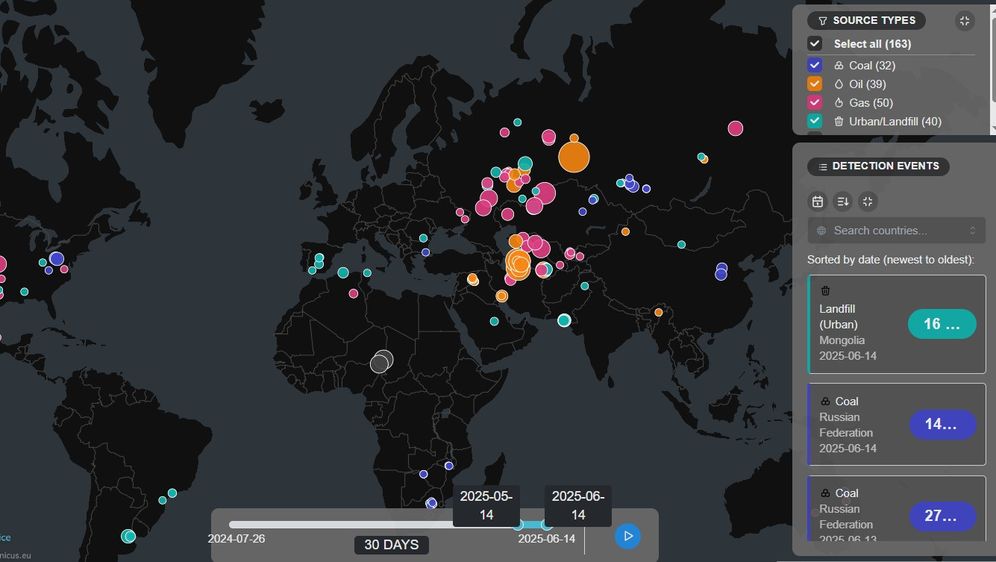
Task: Click the Coal icon in source list
Action: 838,65
